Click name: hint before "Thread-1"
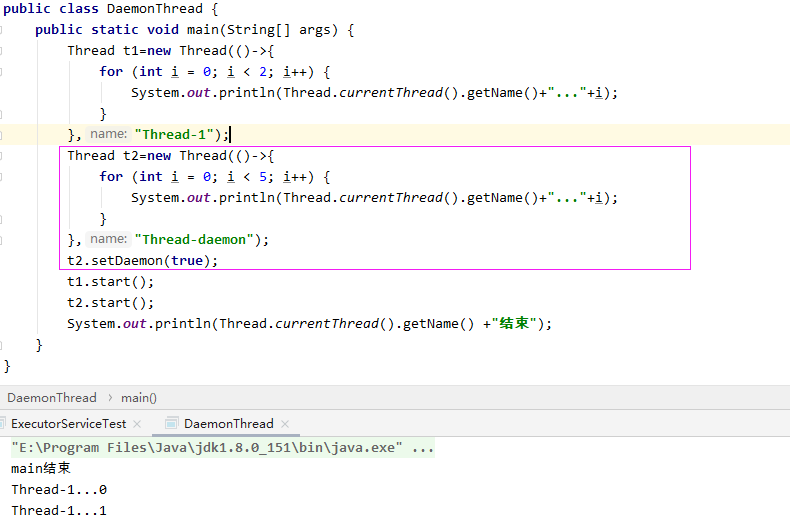Image resolution: width=790 pixels, height=522 pixels. click(108, 134)
